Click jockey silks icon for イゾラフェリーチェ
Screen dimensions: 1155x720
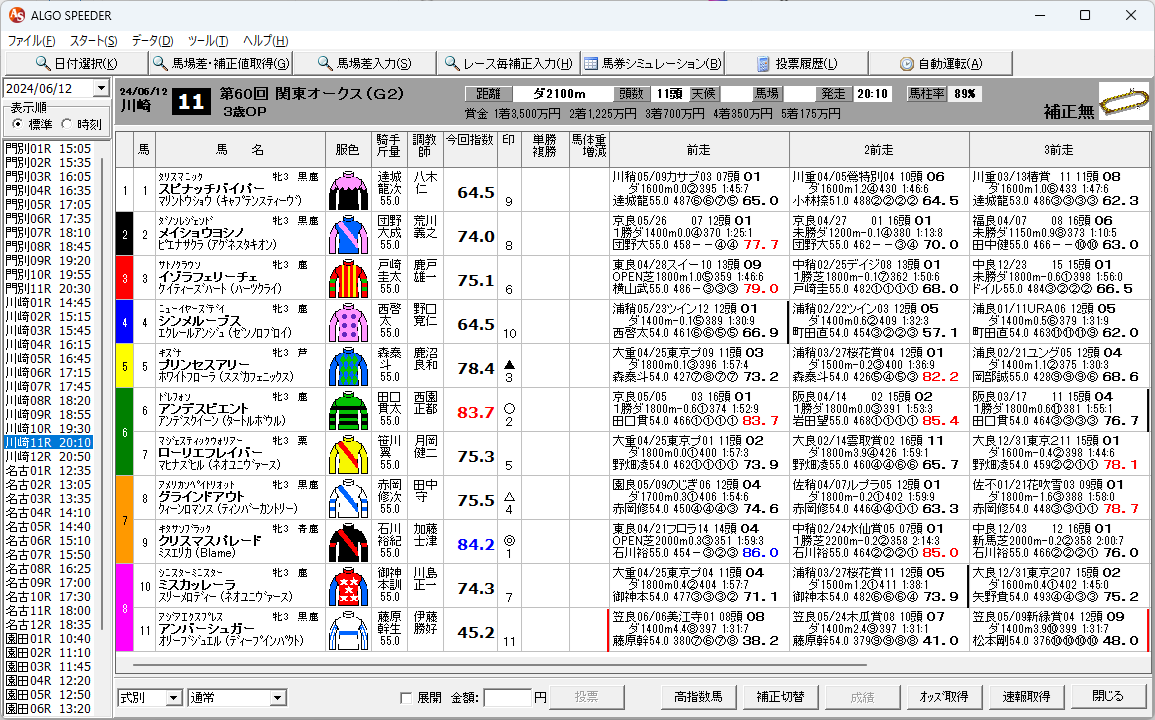tap(348, 279)
